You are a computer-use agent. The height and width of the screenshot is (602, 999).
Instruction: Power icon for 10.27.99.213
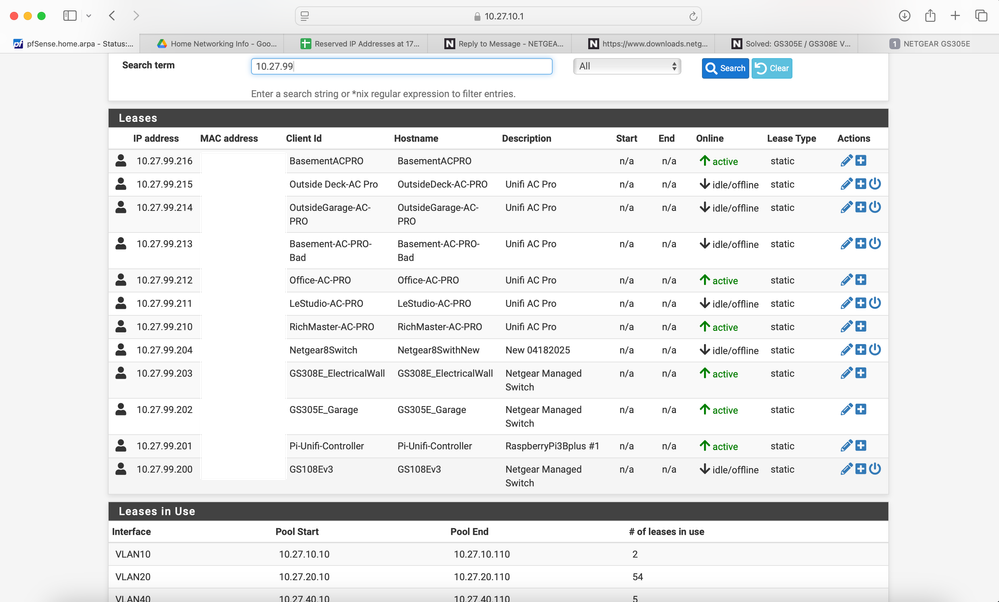click(x=875, y=243)
